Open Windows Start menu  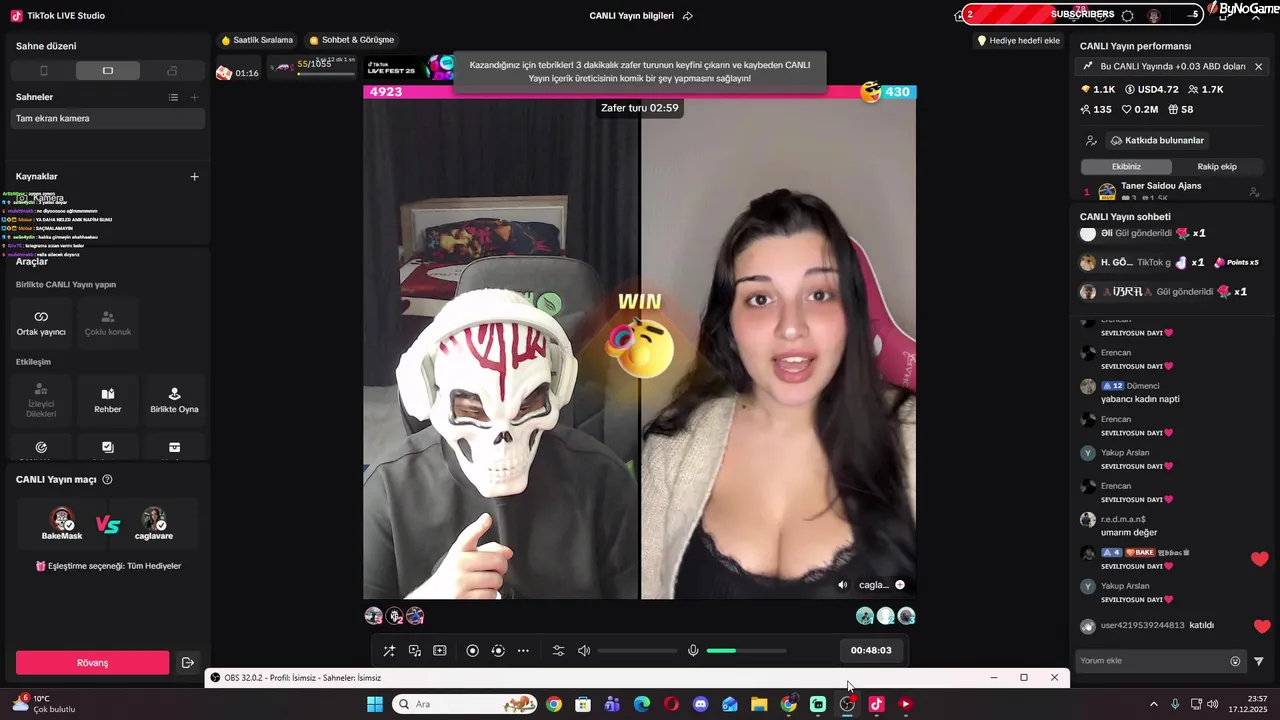click(375, 704)
